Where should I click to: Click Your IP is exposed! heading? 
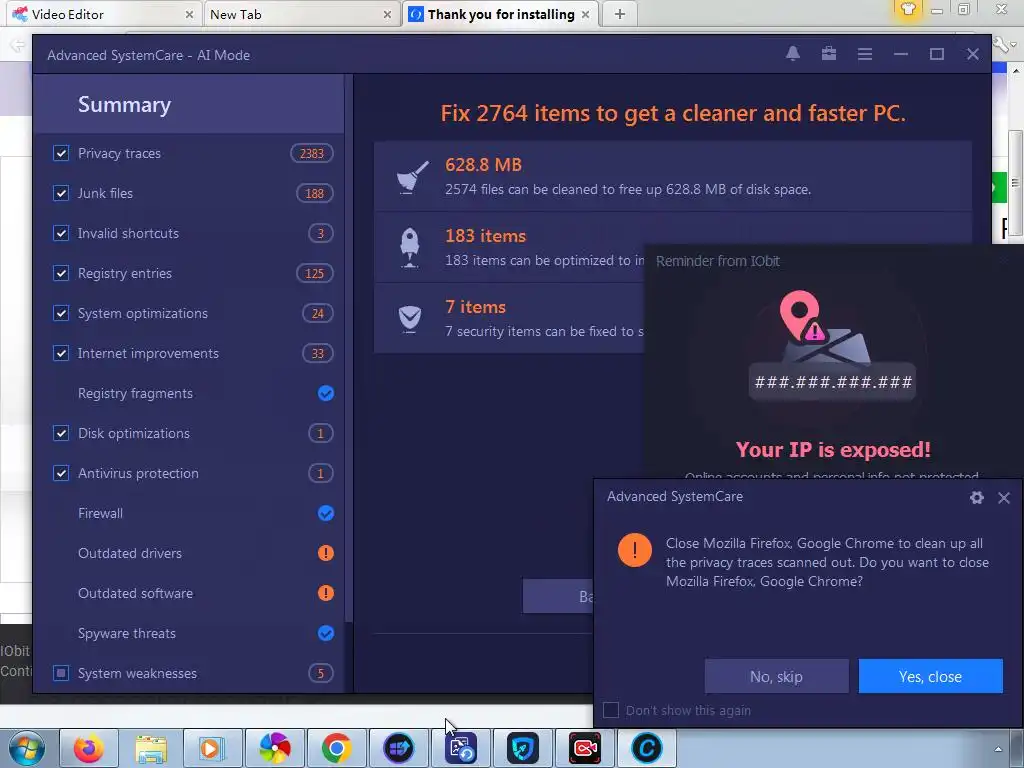click(833, 449)
